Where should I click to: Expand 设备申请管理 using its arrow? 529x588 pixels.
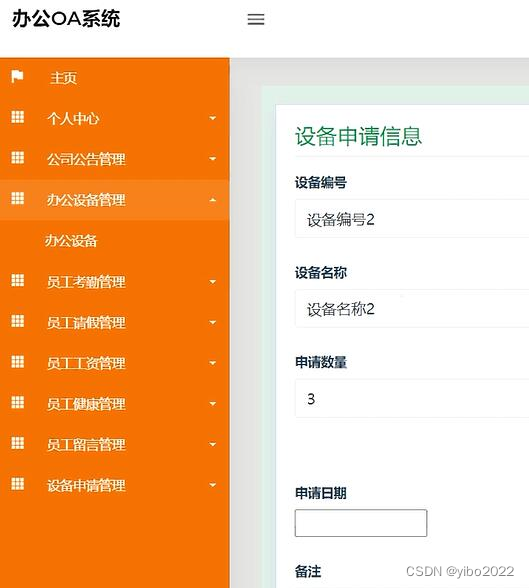213,485
